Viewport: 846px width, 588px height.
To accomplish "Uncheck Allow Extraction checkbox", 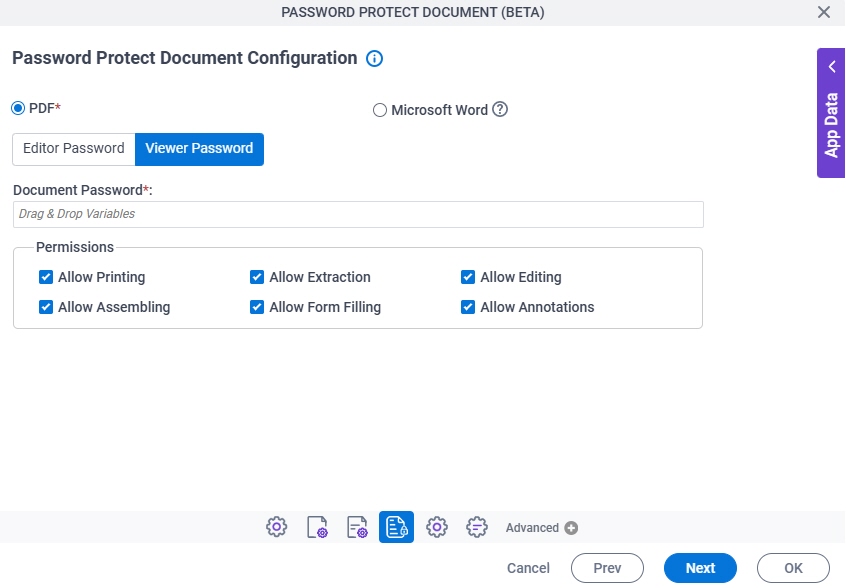I will (x=257, y=277).
